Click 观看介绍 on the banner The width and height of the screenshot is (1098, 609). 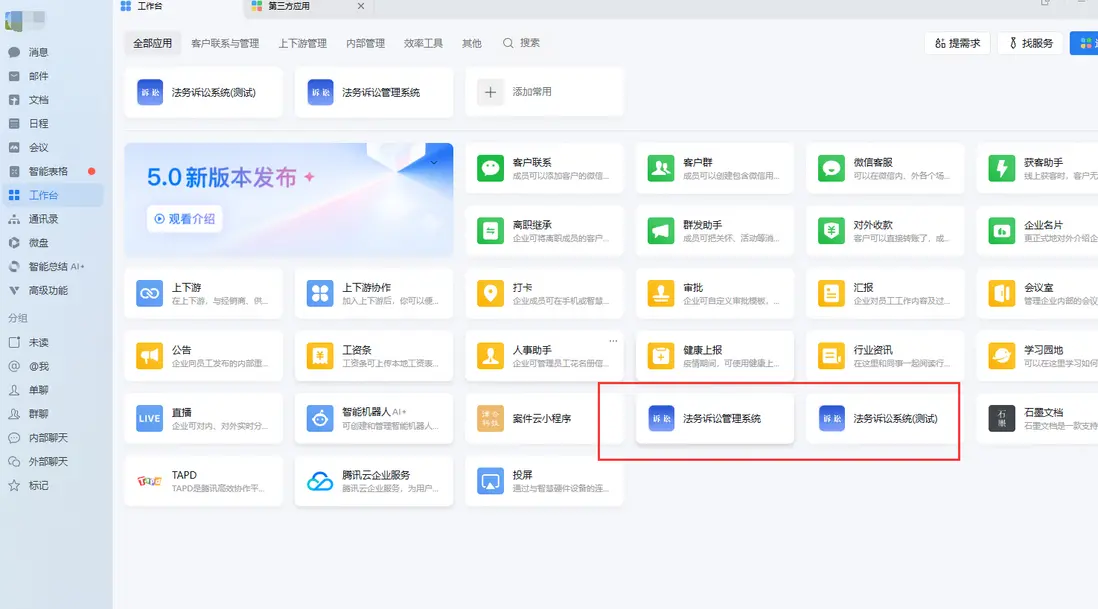(185, 219)
